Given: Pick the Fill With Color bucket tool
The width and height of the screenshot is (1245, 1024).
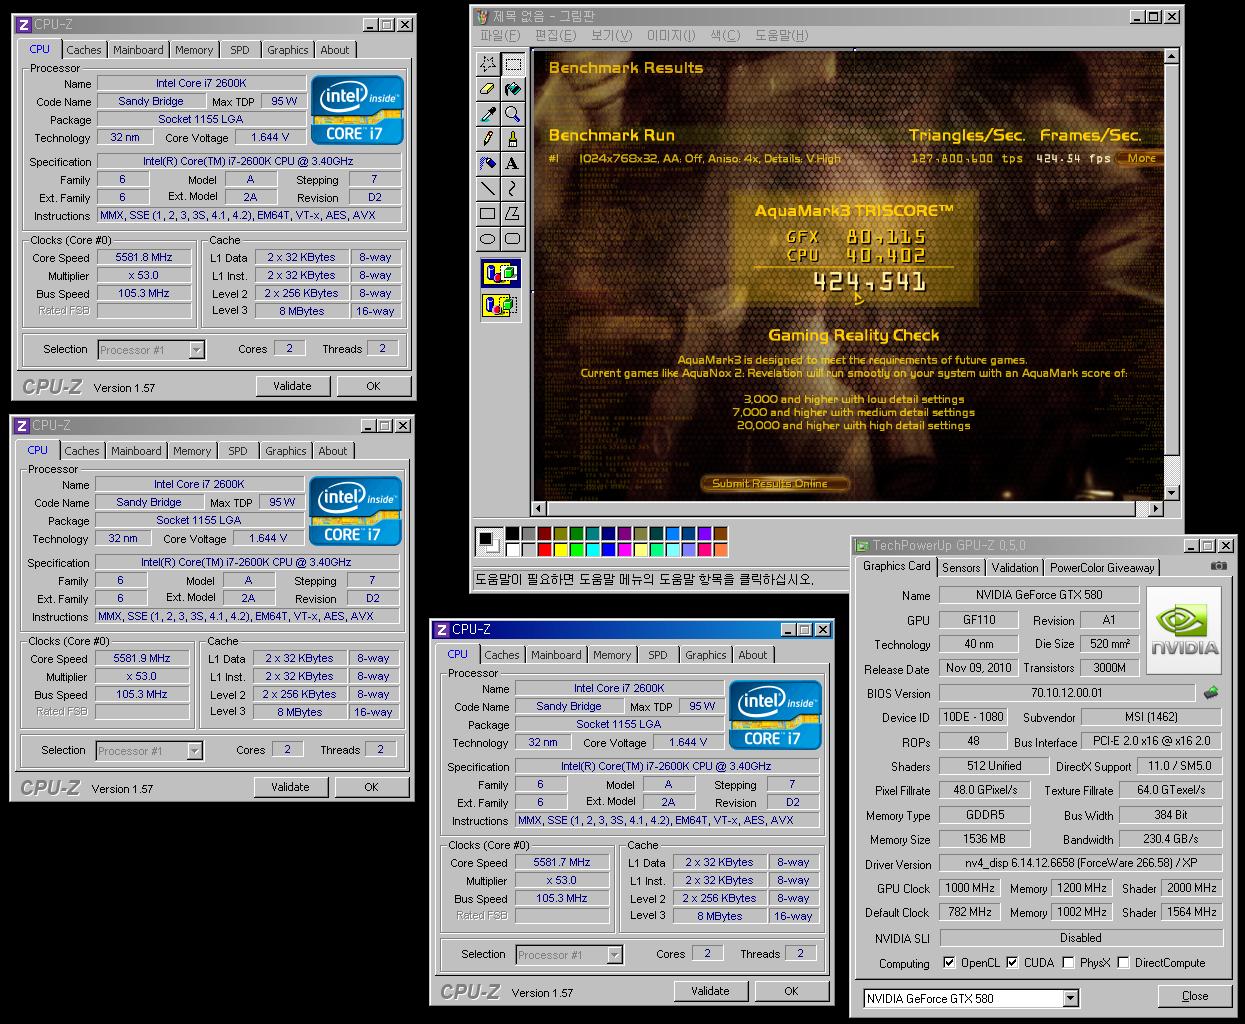Looking at the screenshot, I should pos(512,90).
